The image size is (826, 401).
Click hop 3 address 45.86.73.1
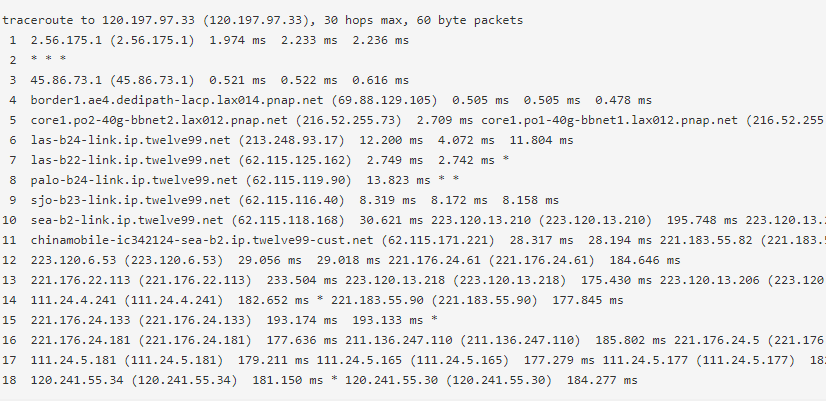click(x=66, y=81)
